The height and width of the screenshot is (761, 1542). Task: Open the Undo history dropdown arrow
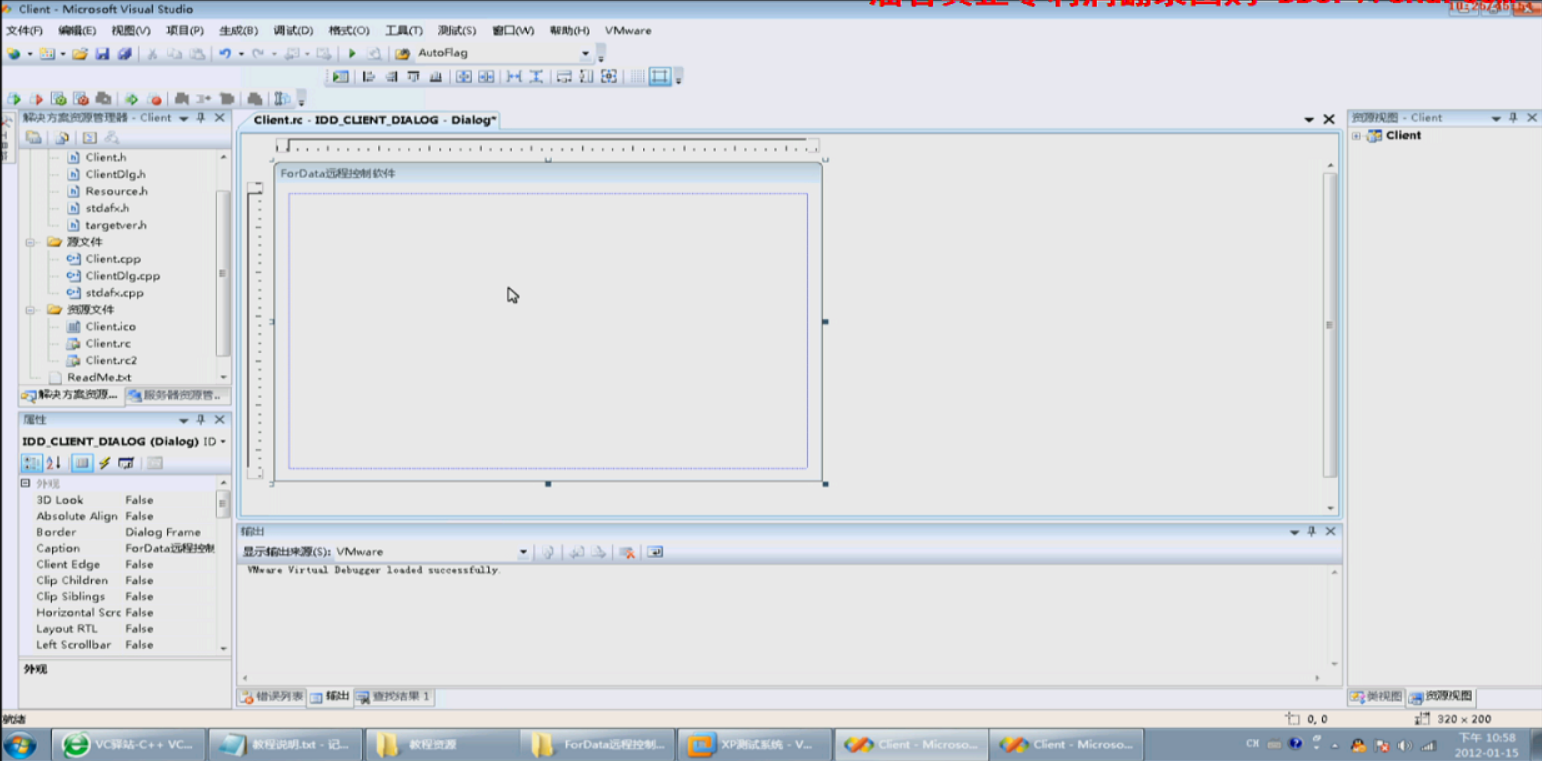[241, 54]
